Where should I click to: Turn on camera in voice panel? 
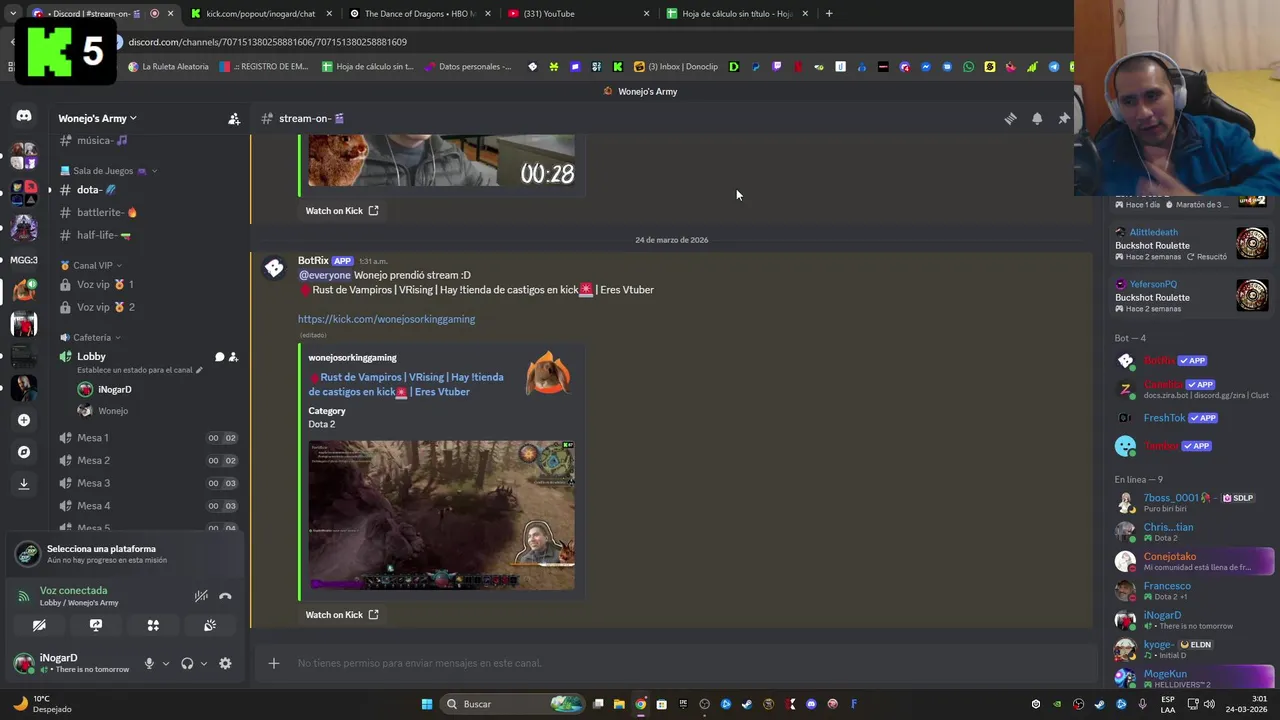[39, 625]
